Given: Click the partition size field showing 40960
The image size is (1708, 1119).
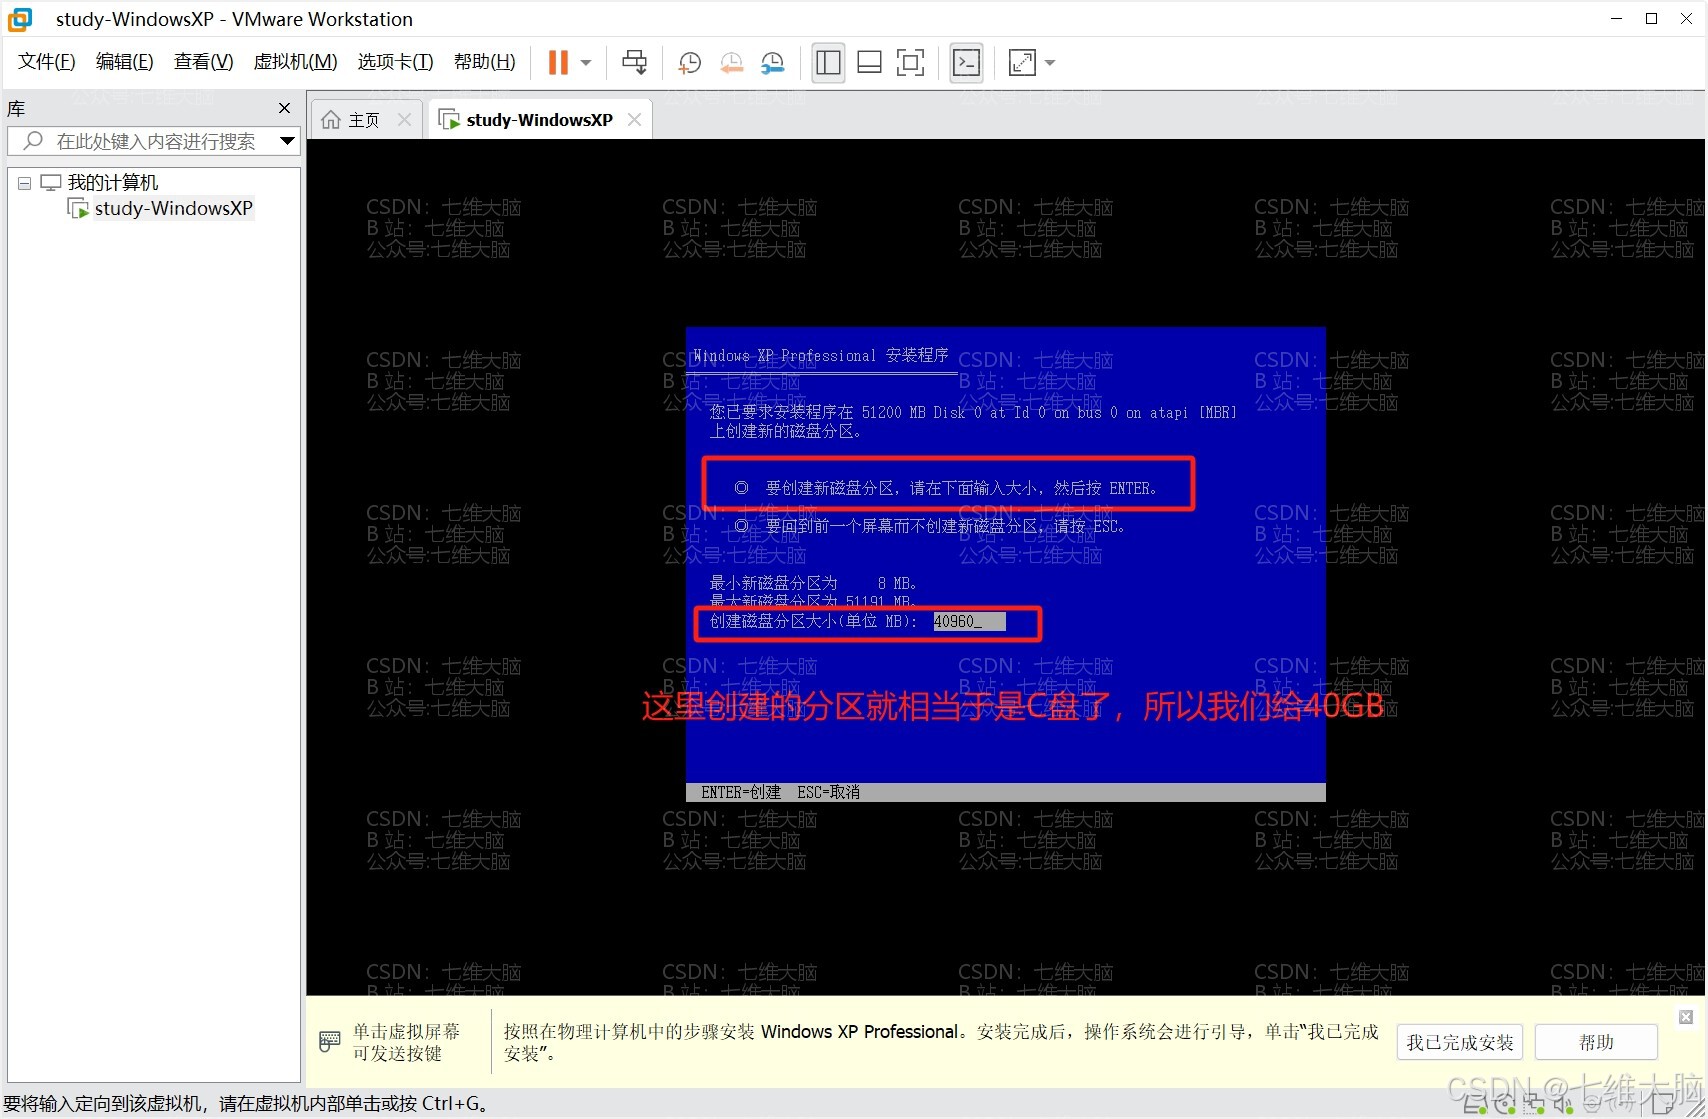Looking at the screenshot, I should tap(969, 621).
